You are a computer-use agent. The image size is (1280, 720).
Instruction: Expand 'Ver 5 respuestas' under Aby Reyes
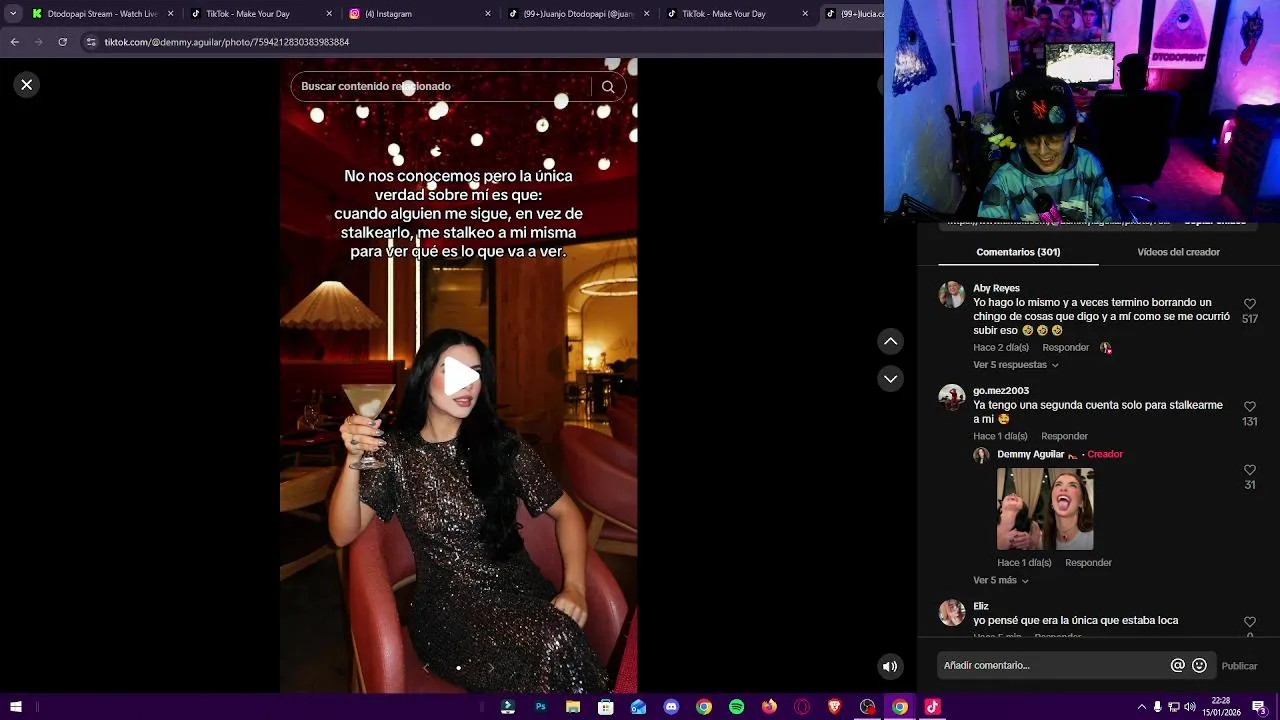click(x=1016, y=365)
